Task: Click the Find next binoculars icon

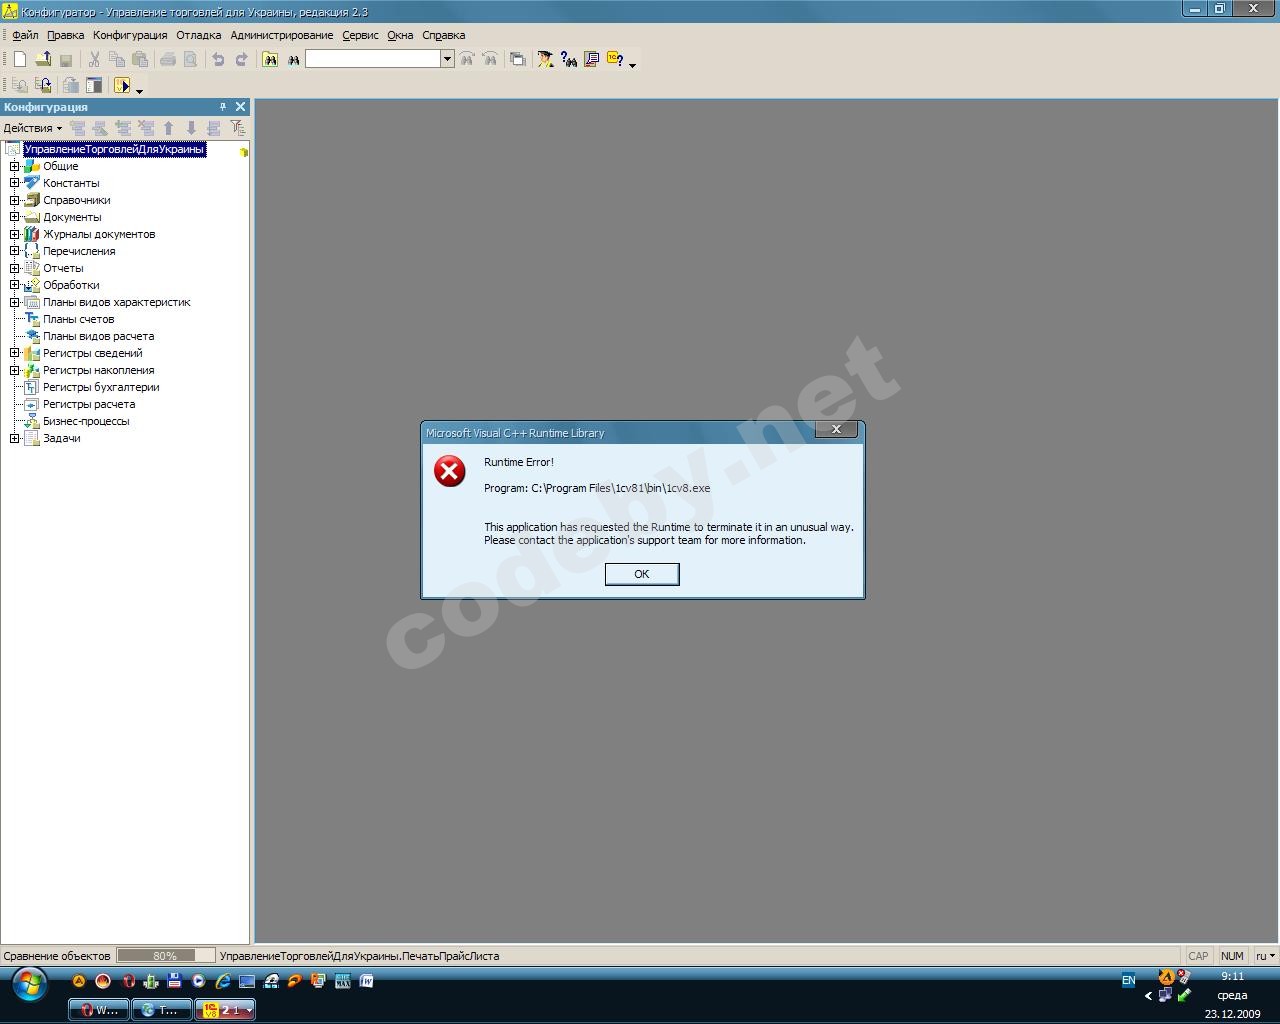Action: (x=467, y=60)
